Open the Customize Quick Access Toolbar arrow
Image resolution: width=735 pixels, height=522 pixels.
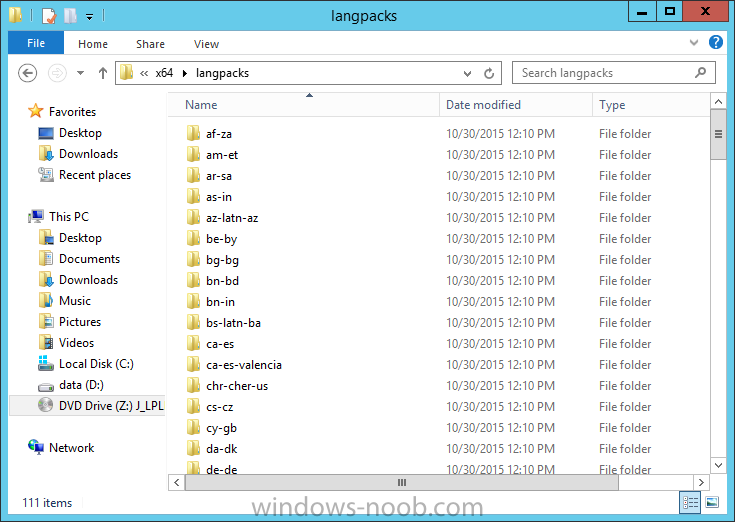89,17
